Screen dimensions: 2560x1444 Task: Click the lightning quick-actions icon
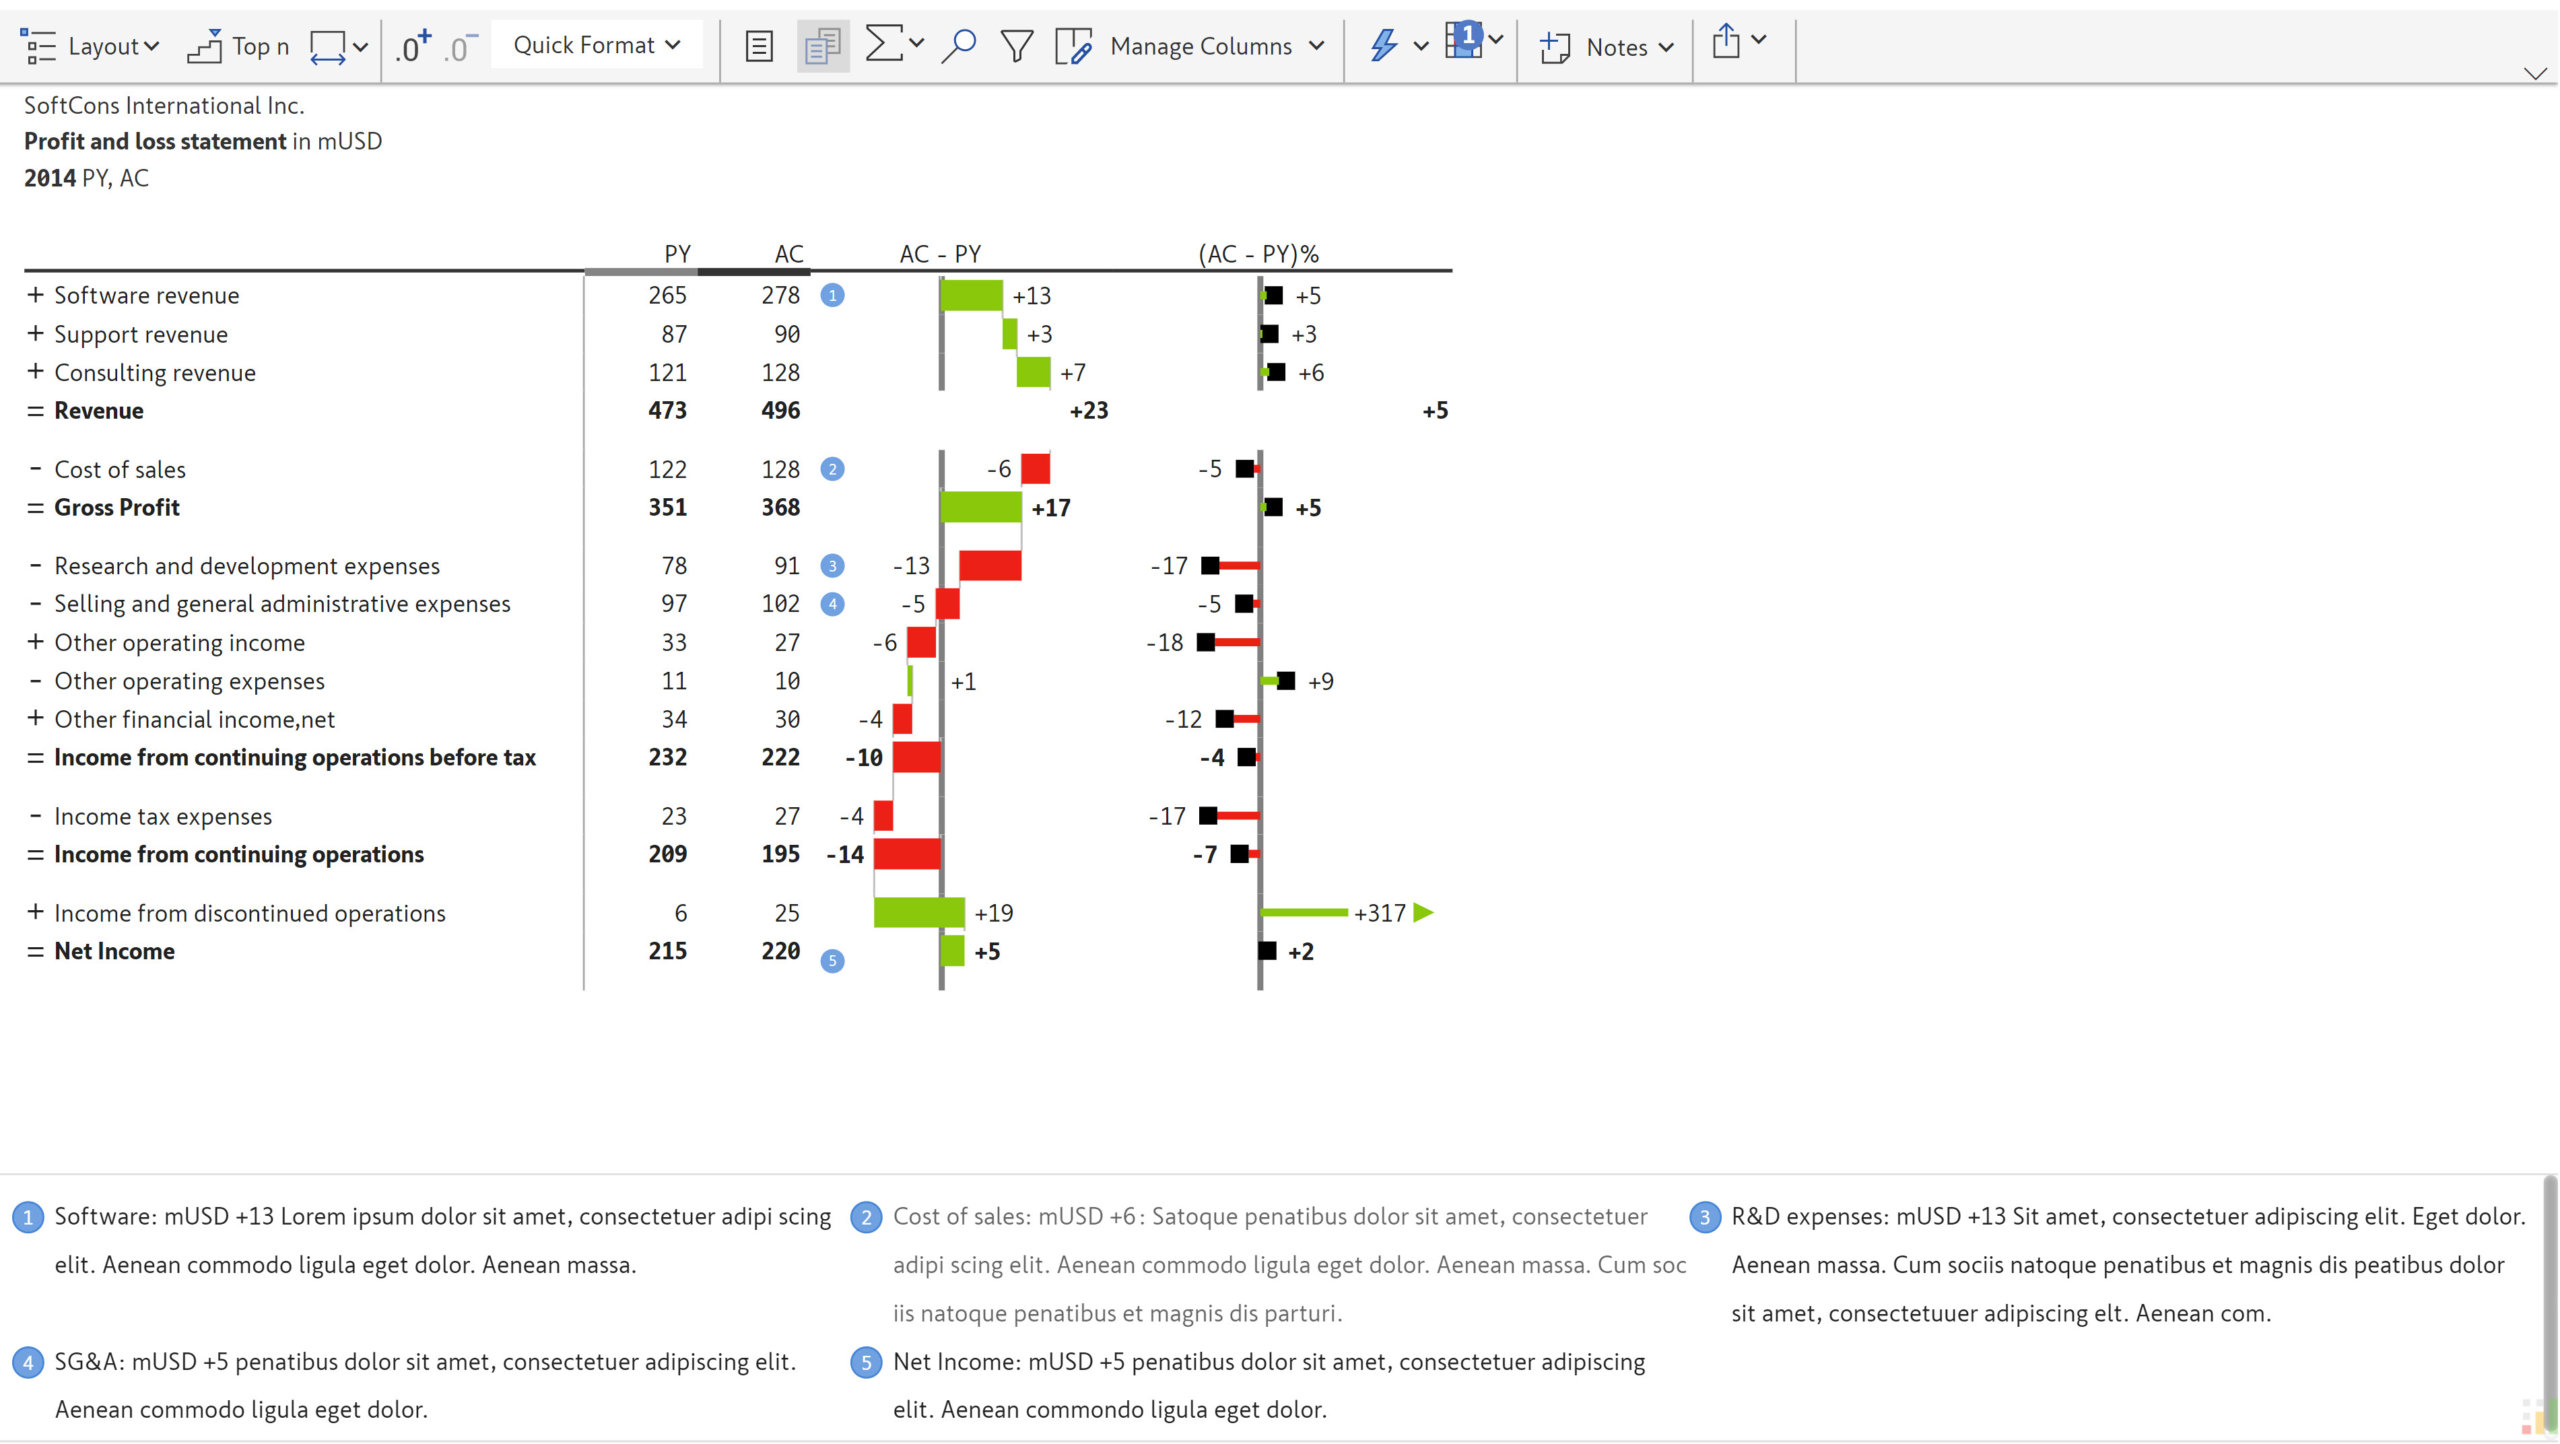click(x=1384, y=45)
